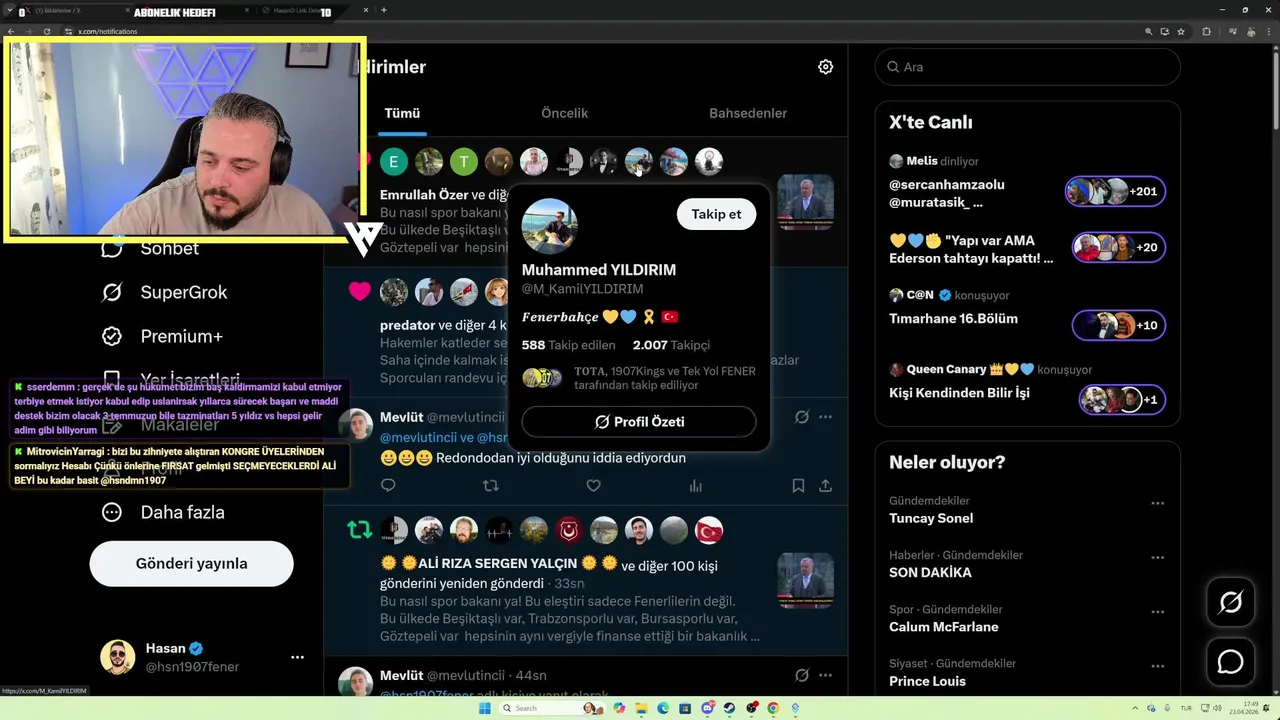Open File Explorer from the taskbar
The width and height of the screenshot is (1280, 720).
[641, 708]
